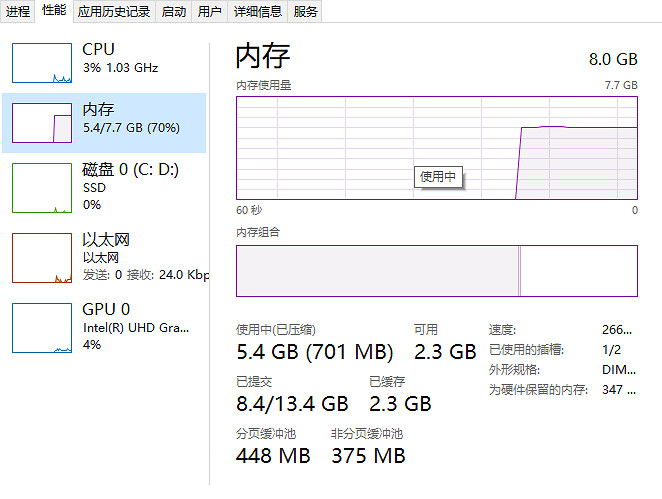662x499 pixels.
Task: Click the 以太网 mini graph thumbnail
Action: point(41,257)
